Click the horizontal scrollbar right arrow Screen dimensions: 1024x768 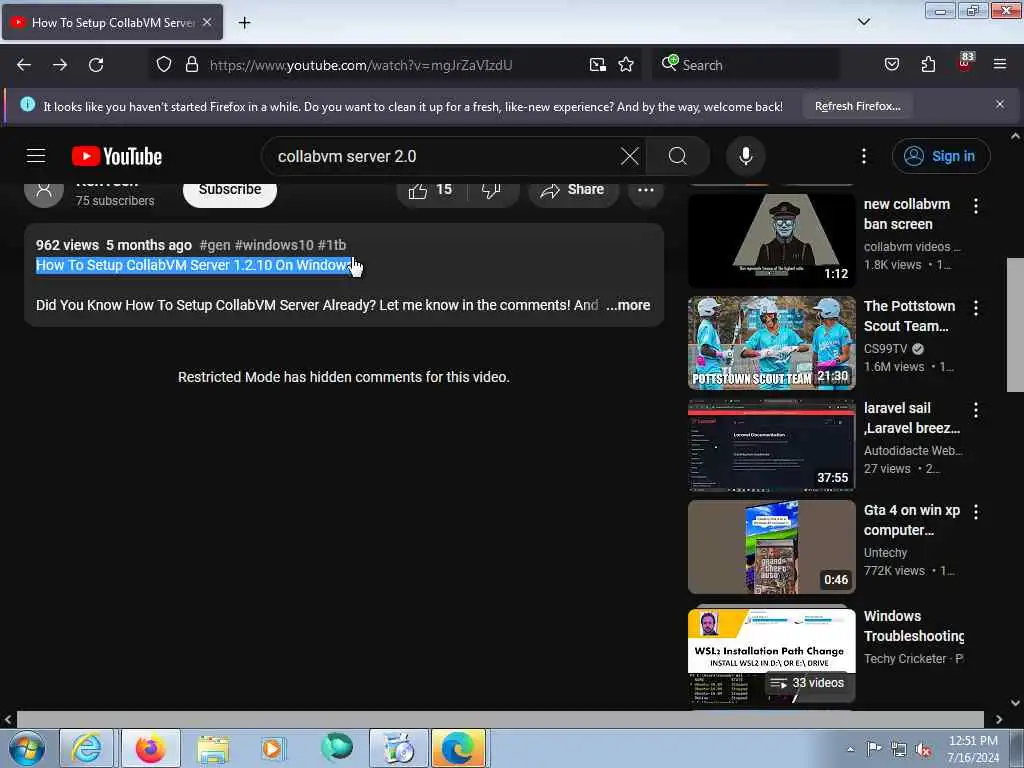999,720
